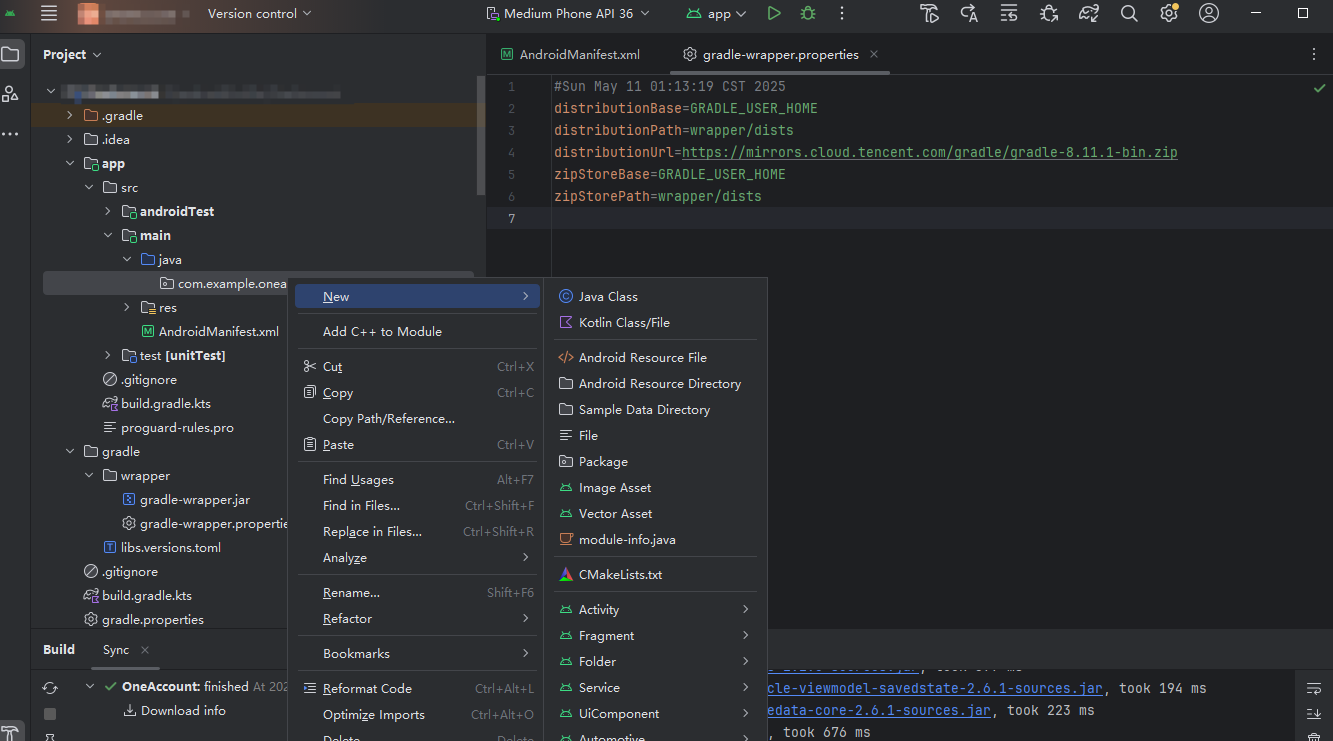
Task: Close the Sync tab in Build panel
Action: [146, 650]
